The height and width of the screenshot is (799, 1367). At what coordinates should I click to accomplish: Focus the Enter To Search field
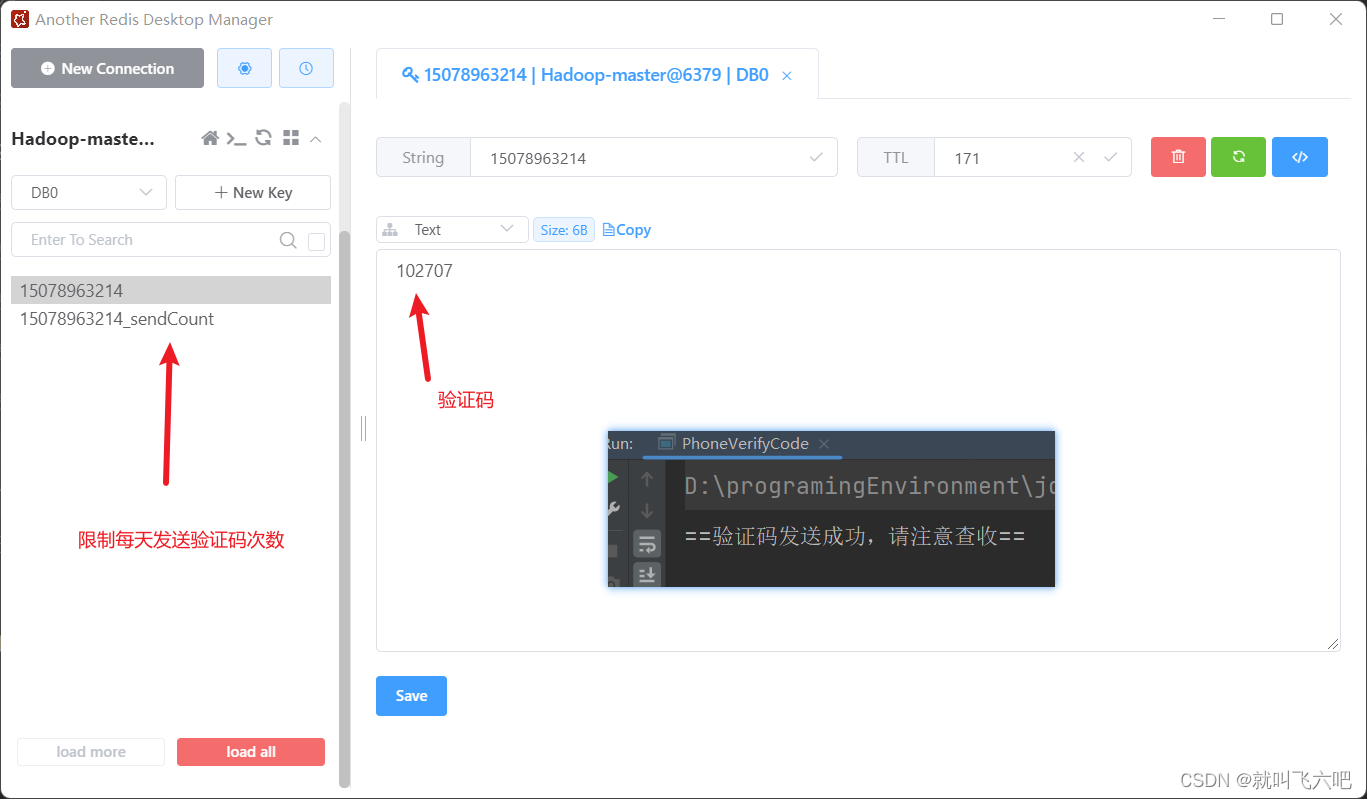[x=150, y=240]
